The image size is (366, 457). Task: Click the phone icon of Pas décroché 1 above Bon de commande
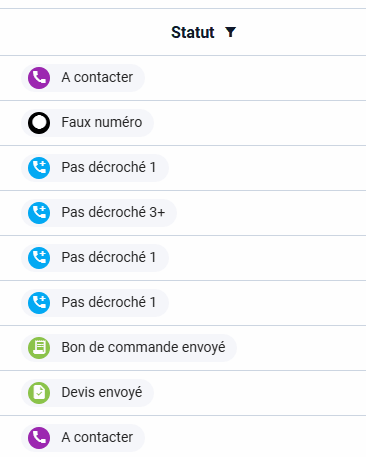coord(39,303)
